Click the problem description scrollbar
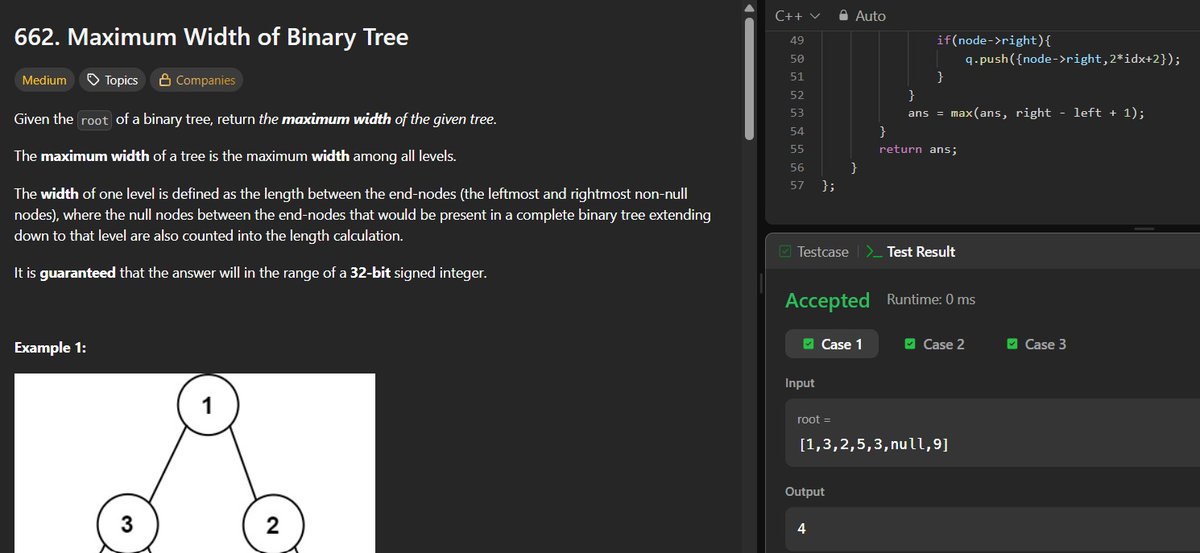This screenshot has width=1200, height=553. click(751, 80)
